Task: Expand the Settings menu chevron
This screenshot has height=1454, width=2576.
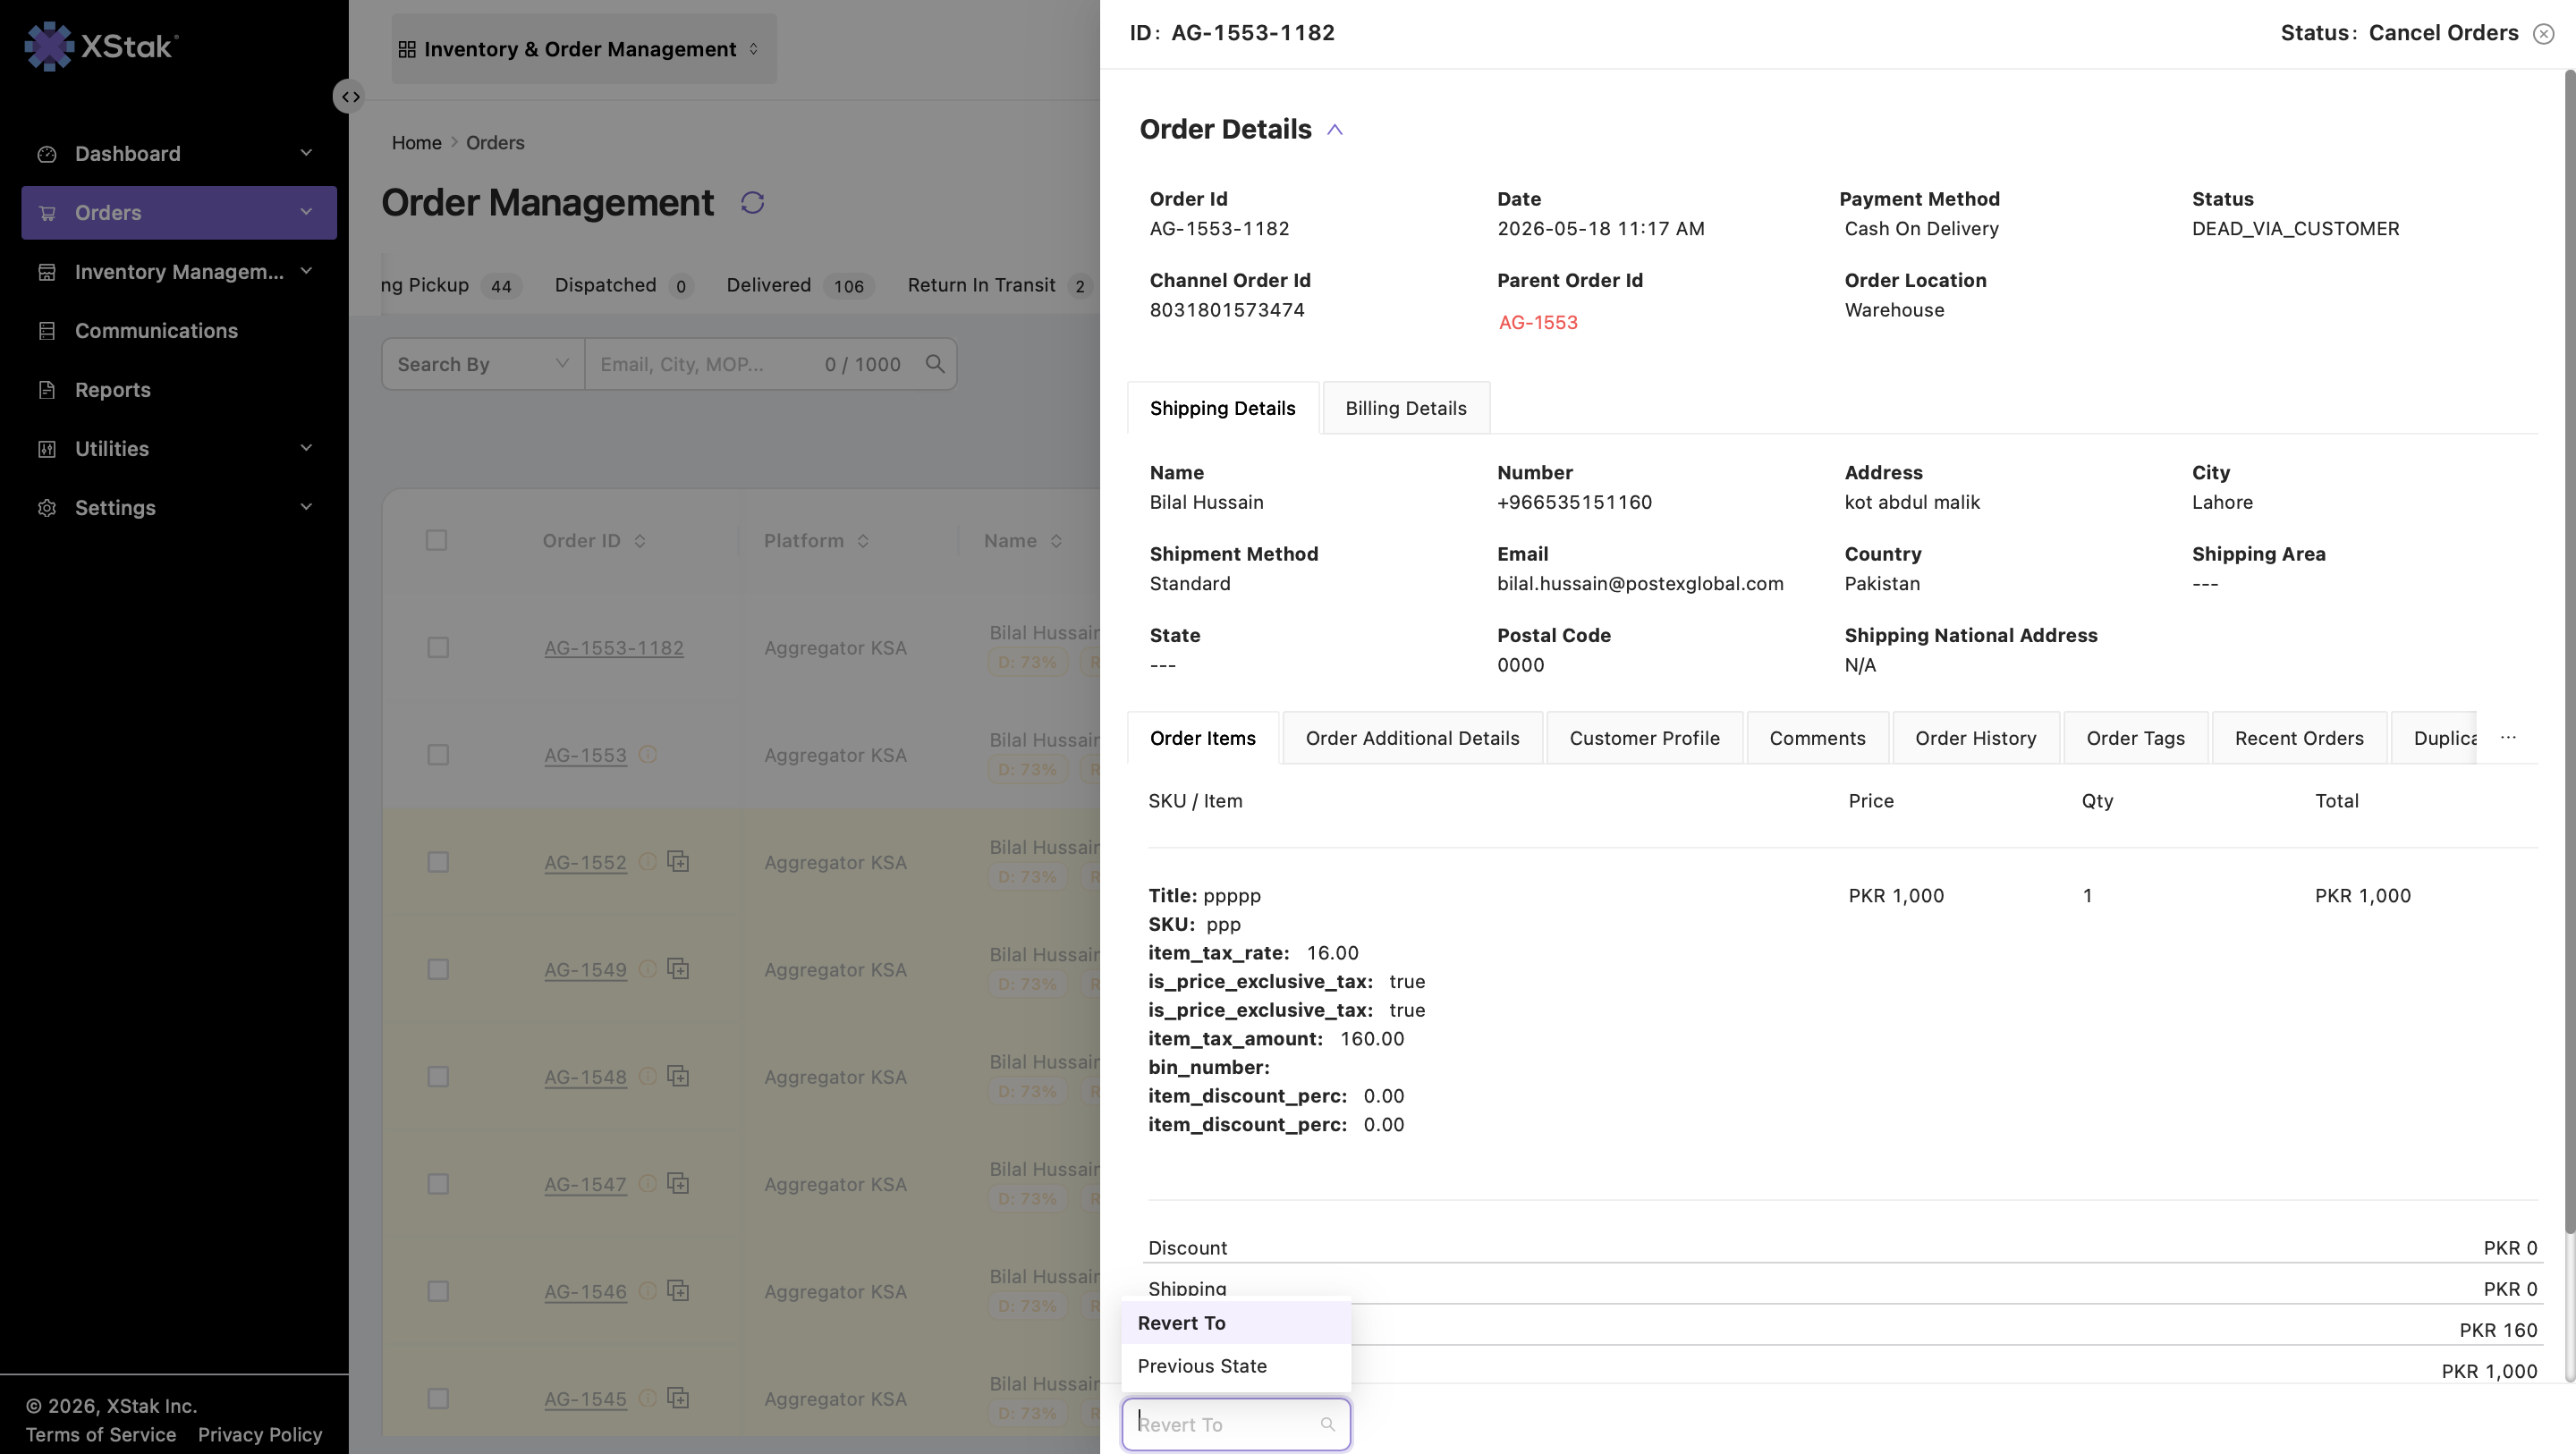Action: tap(306, 507)
